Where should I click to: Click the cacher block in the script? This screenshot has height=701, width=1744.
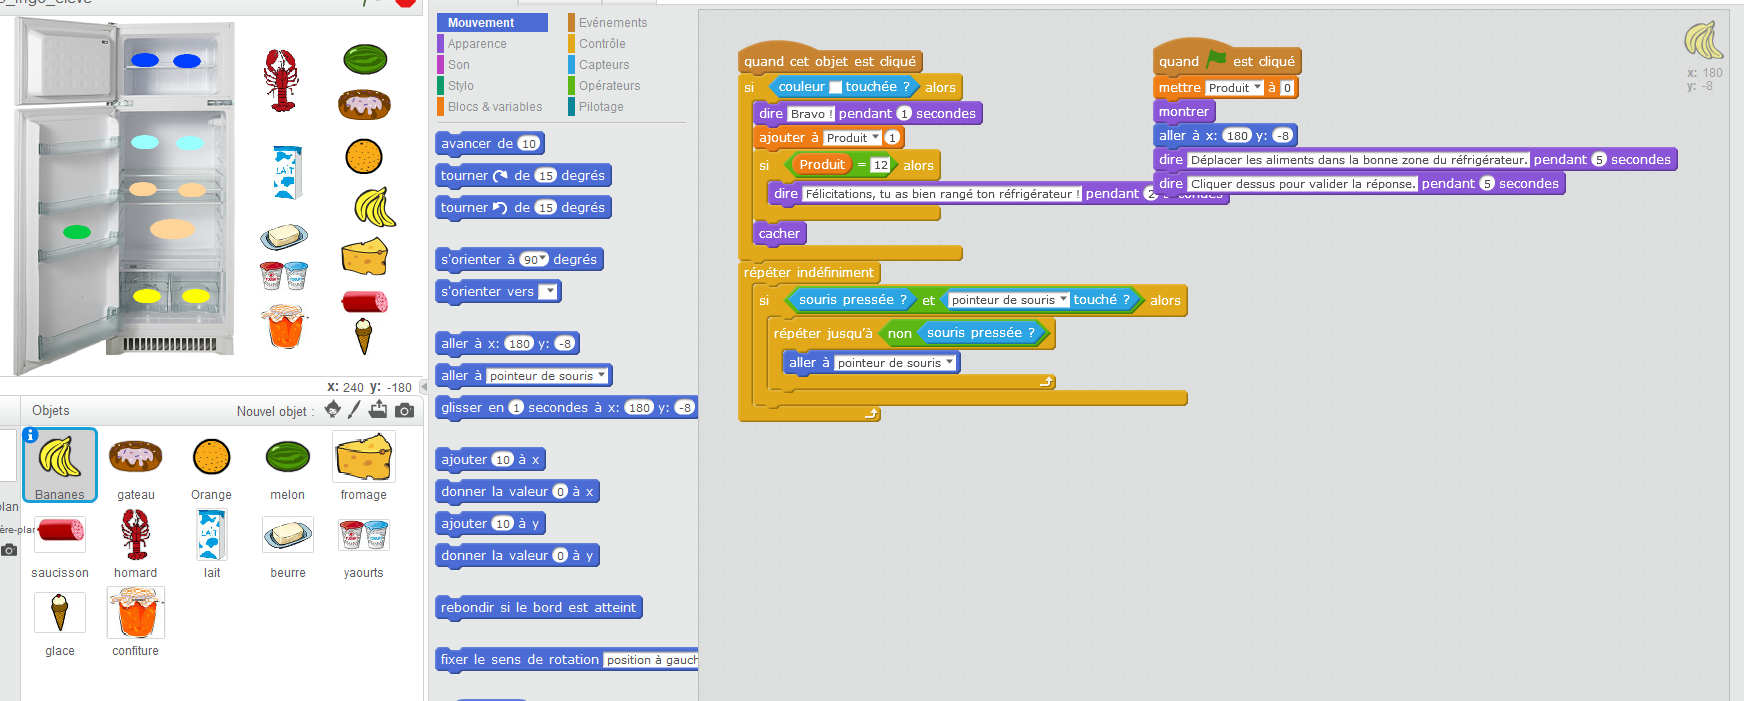(x=779, y=233)
